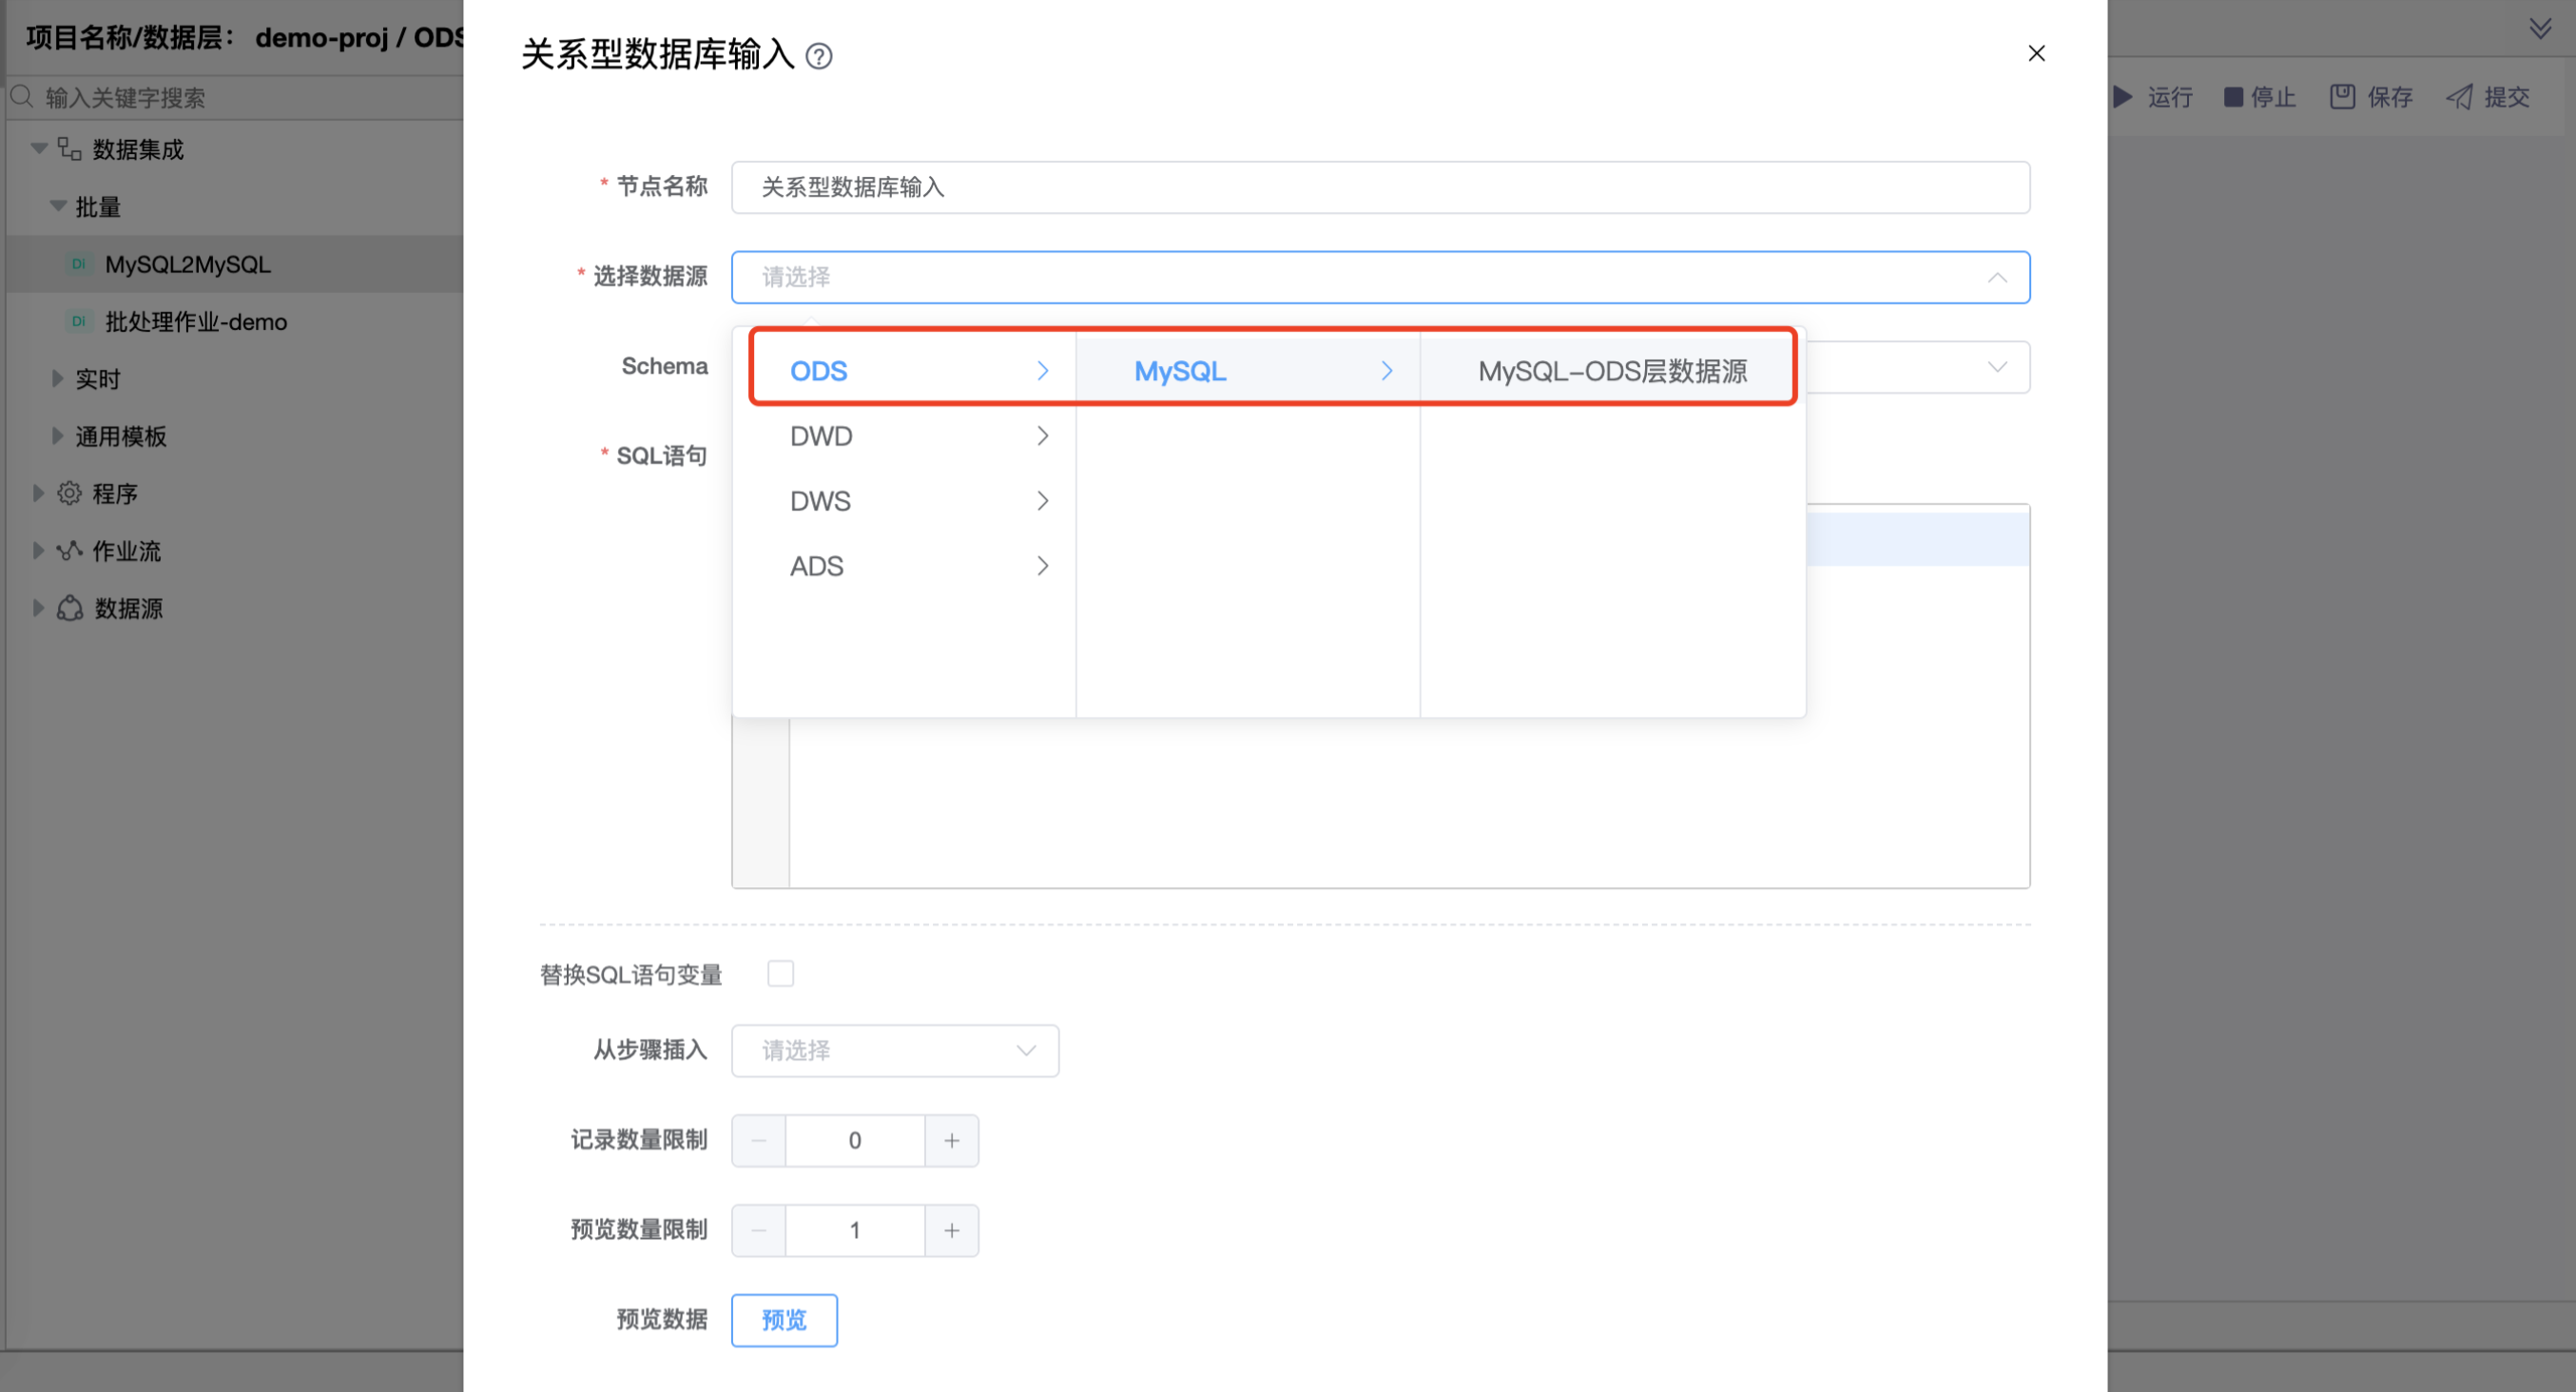Open the 从步骤插入 dropdown
Viewport: 2576px width, 1392px height.
pos(894,1050)
